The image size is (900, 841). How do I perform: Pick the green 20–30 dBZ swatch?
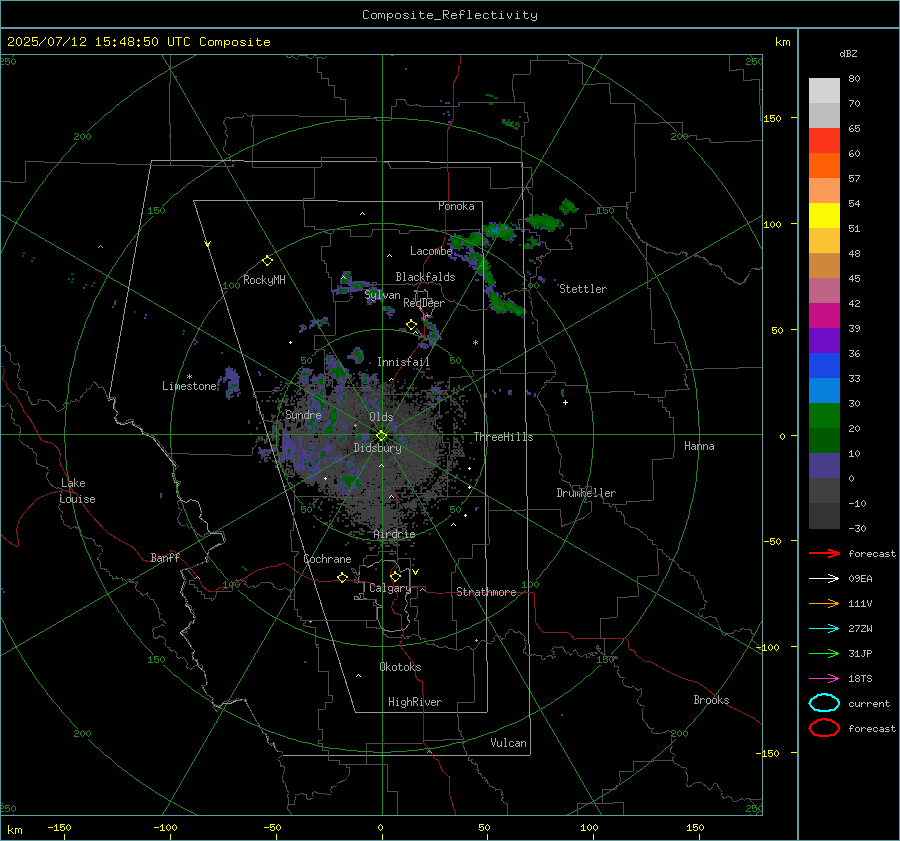[x=824, y=416]
